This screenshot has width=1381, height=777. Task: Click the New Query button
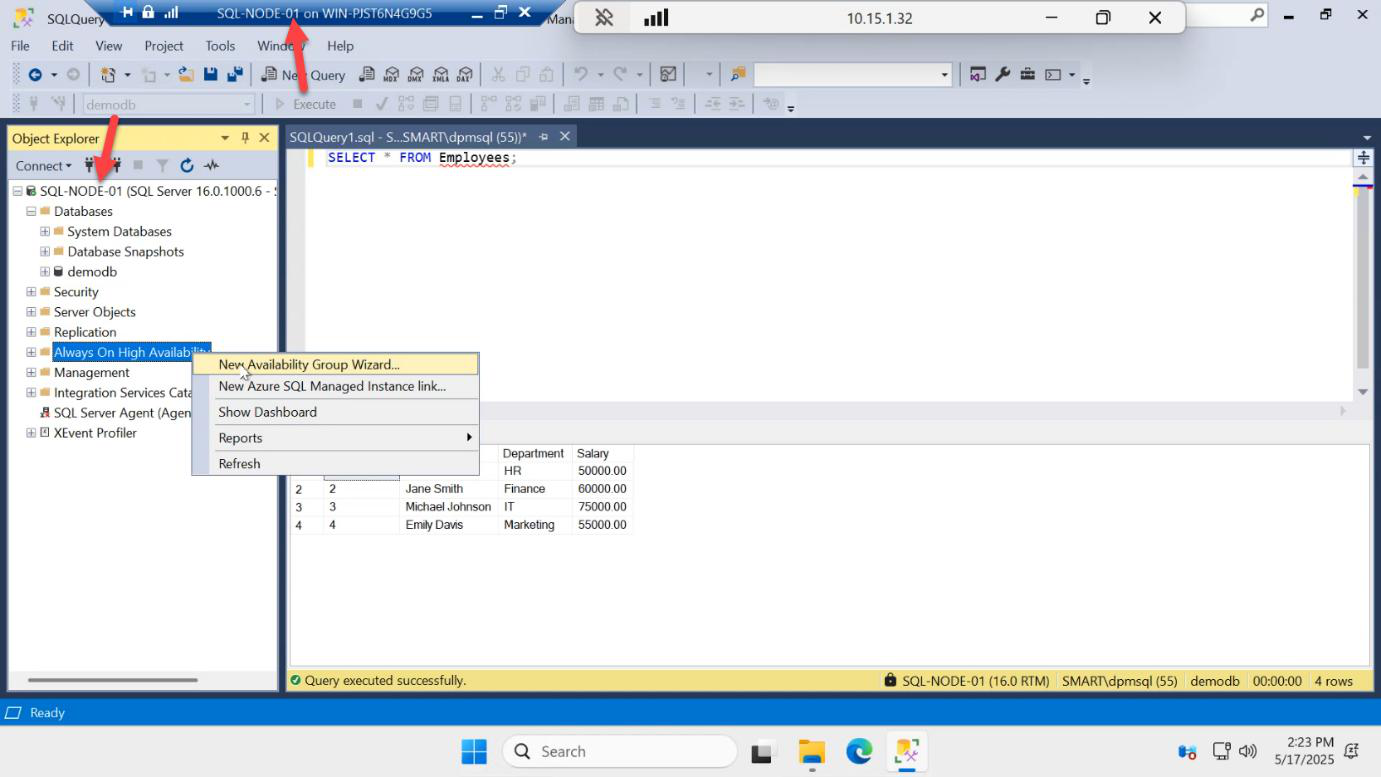click(303, 75)
